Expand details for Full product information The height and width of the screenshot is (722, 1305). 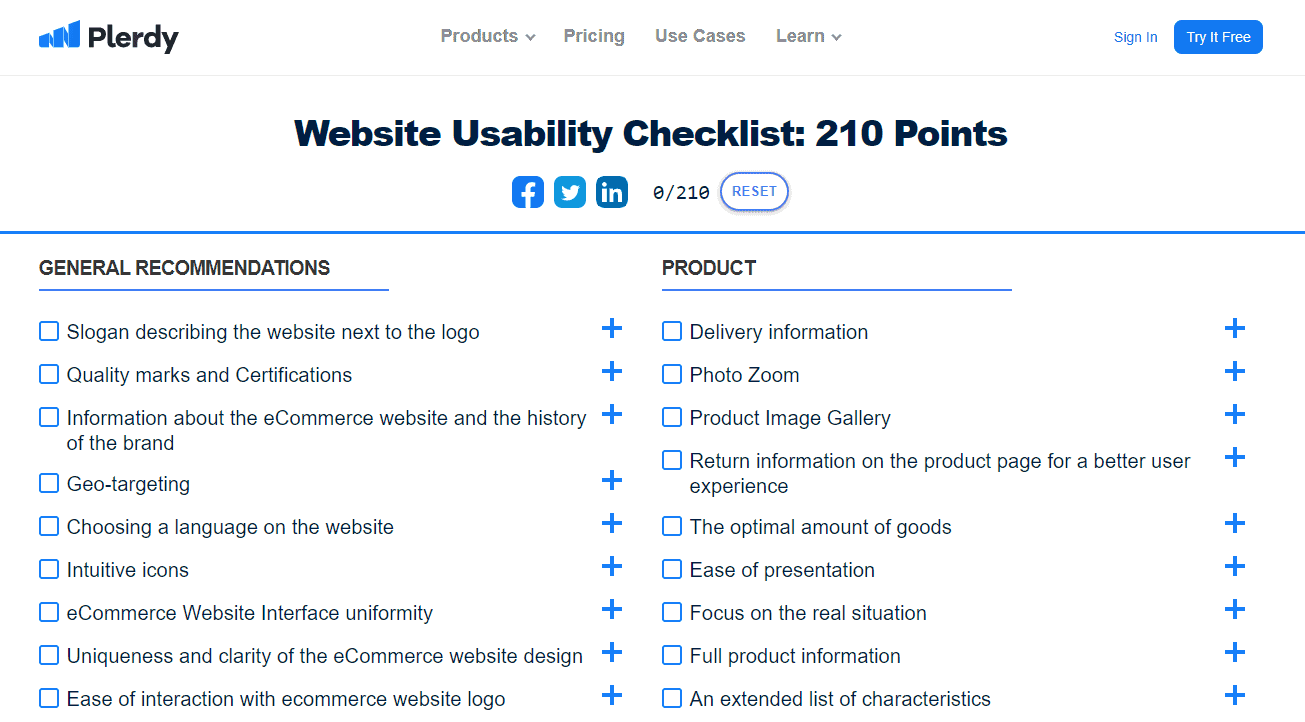(1235, 653)
